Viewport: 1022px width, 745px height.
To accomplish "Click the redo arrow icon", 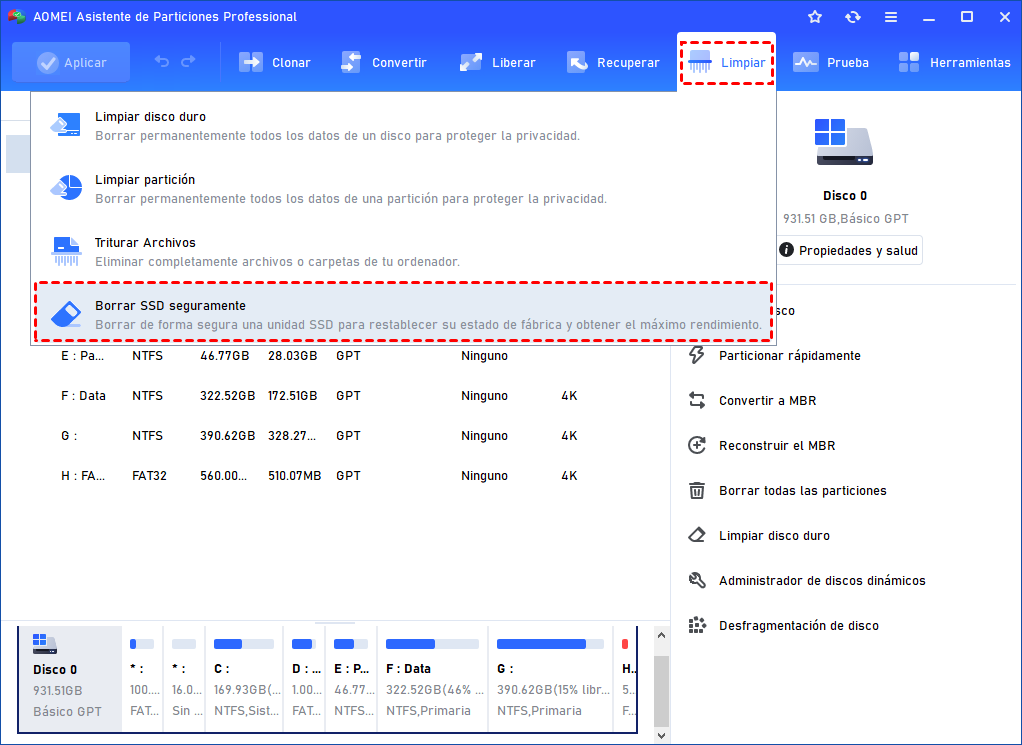I will [188, 62].
